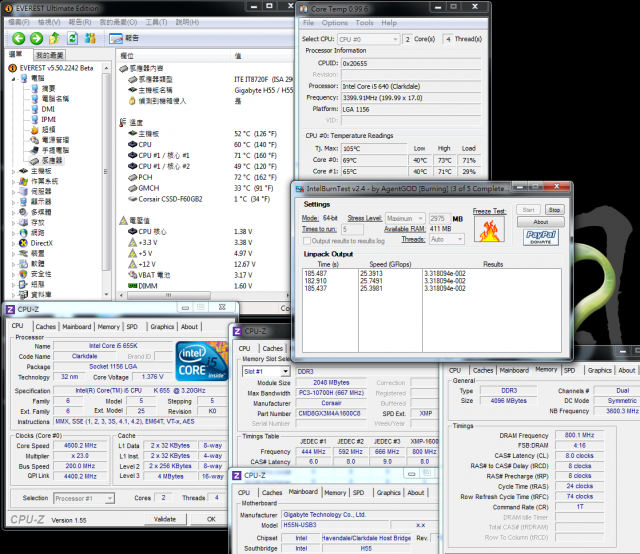Click OK button in CPU-Z
Viewport: 640px width, 554px height.
click(211, 519)
